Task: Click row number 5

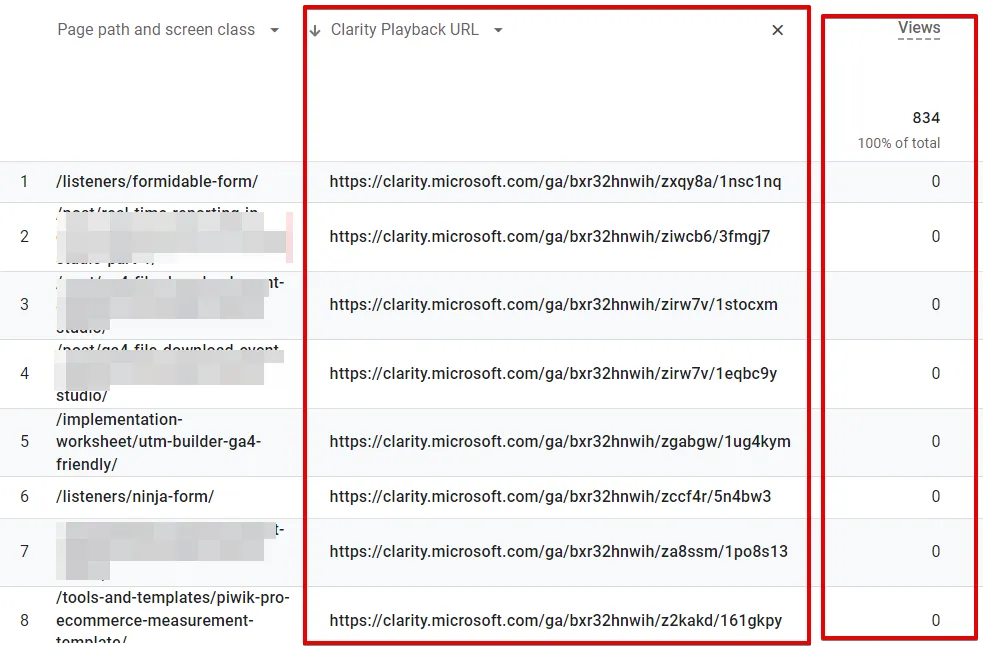Action: [x=24, y=441]
